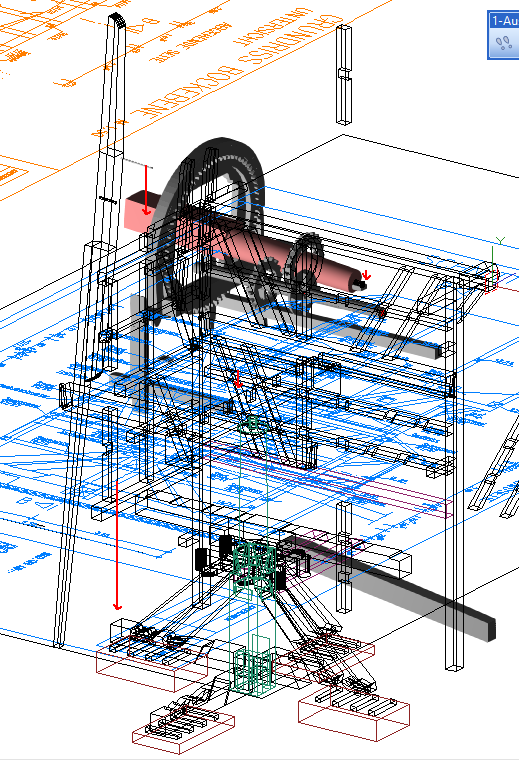Viewport: 519px width, 760px height.
Task: Select the 1-Au panel title bar
Action: pos(503,21)
